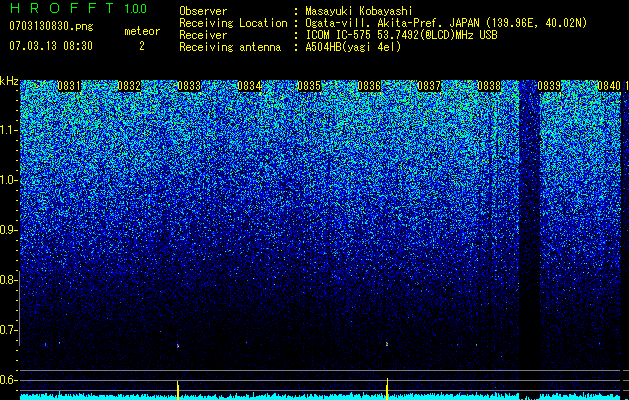This screenshot has width=629, height=400.
Task: Click the 0.8 kHz axis tick label
Action: point(8,280)
